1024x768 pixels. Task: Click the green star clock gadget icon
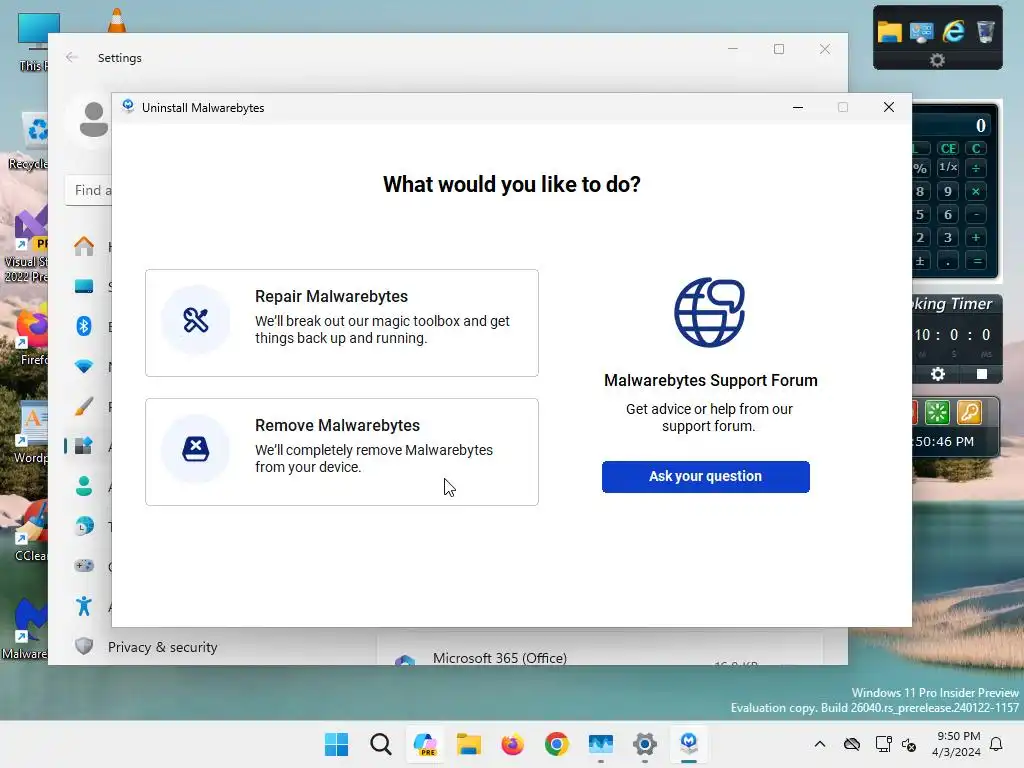pos(937,412)
